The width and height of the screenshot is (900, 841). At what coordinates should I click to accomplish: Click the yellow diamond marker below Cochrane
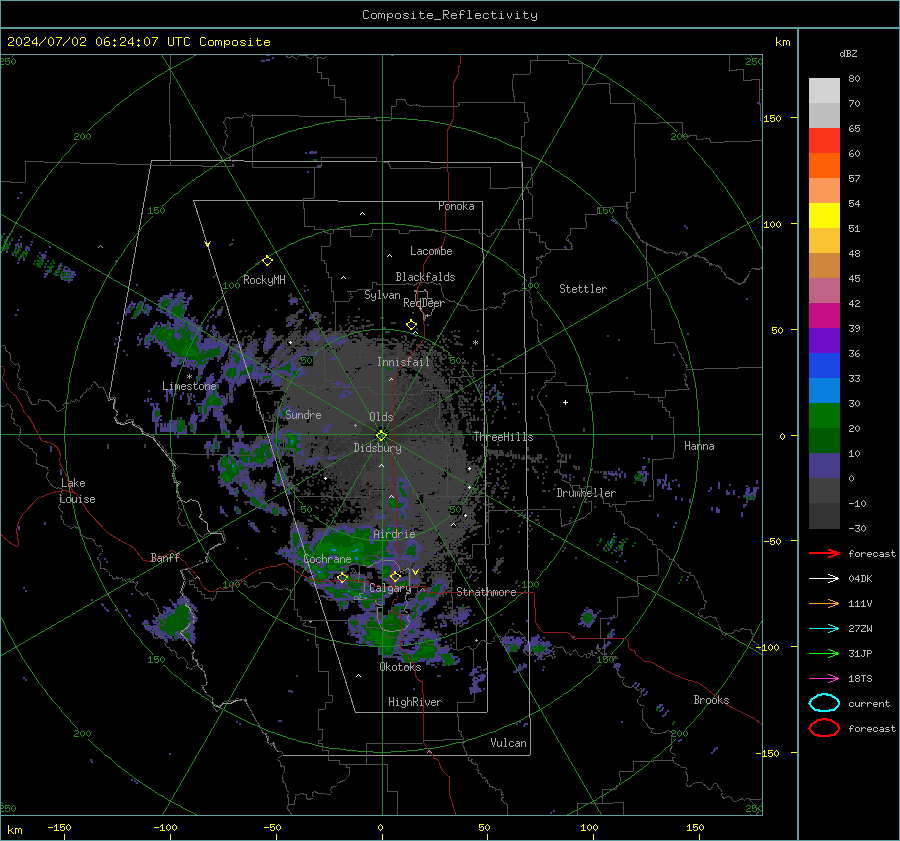pos(342,578)
